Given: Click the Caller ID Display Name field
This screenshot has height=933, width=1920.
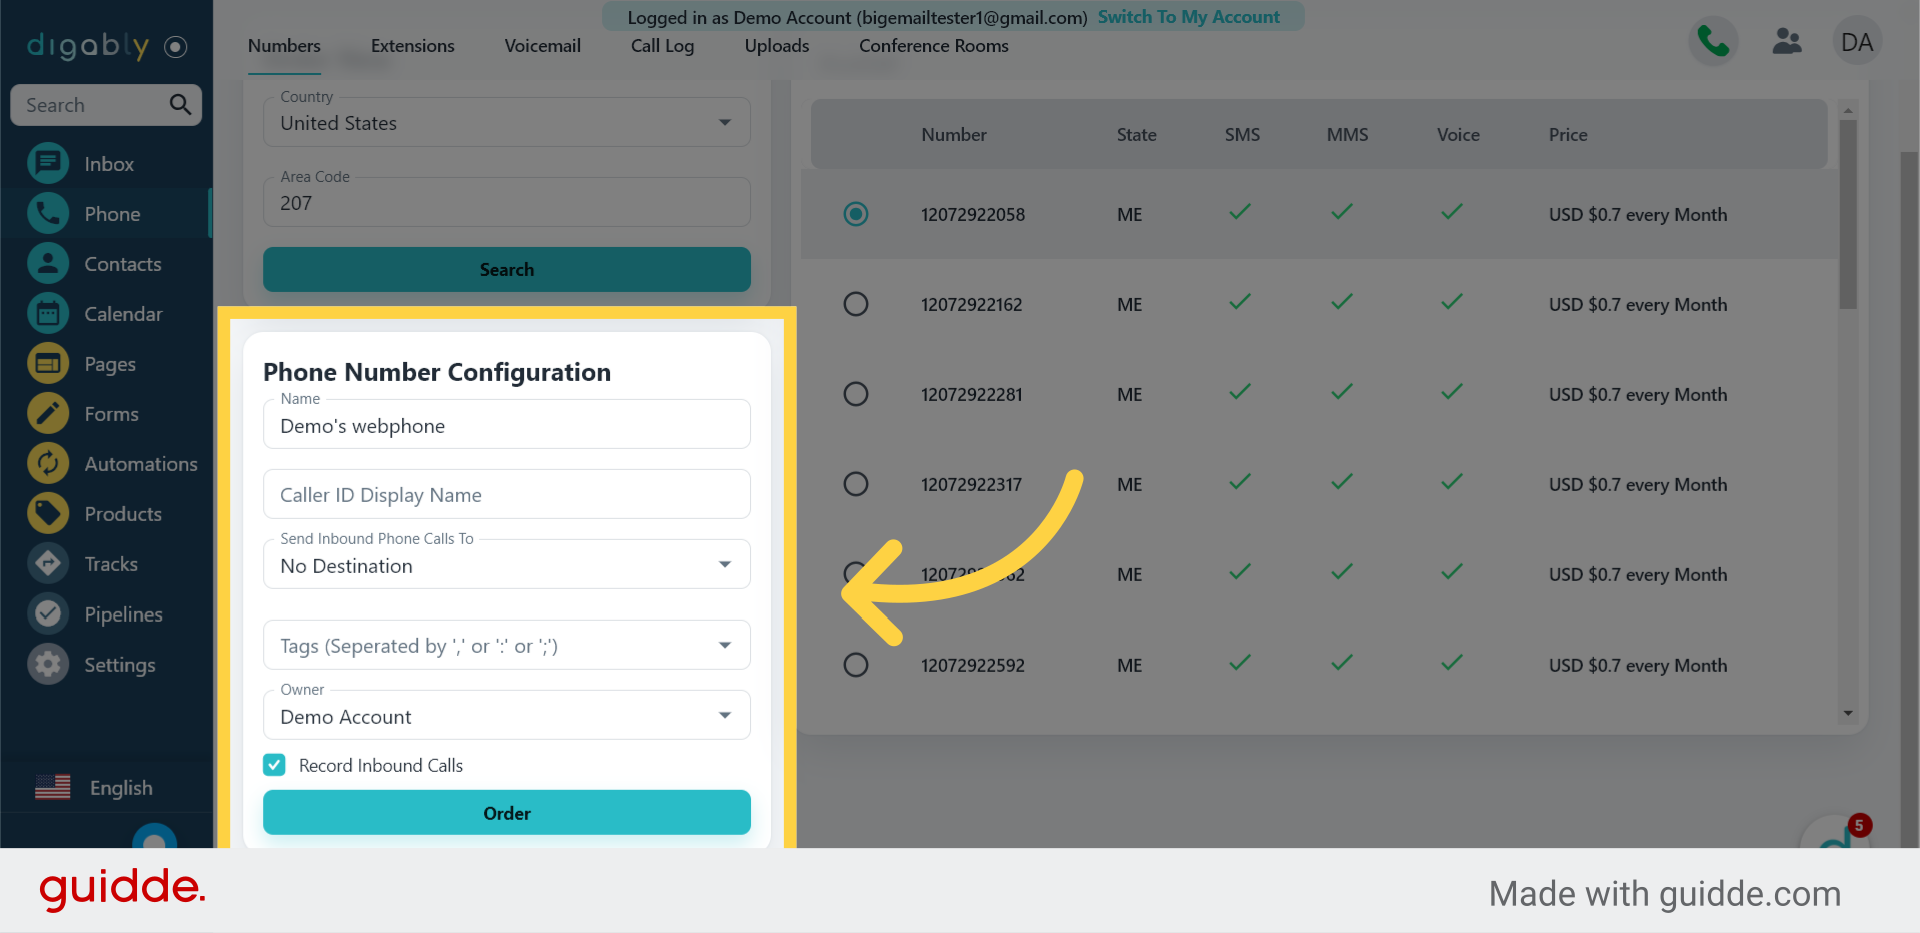Looking at the screenshot, I should coord(506,495).
